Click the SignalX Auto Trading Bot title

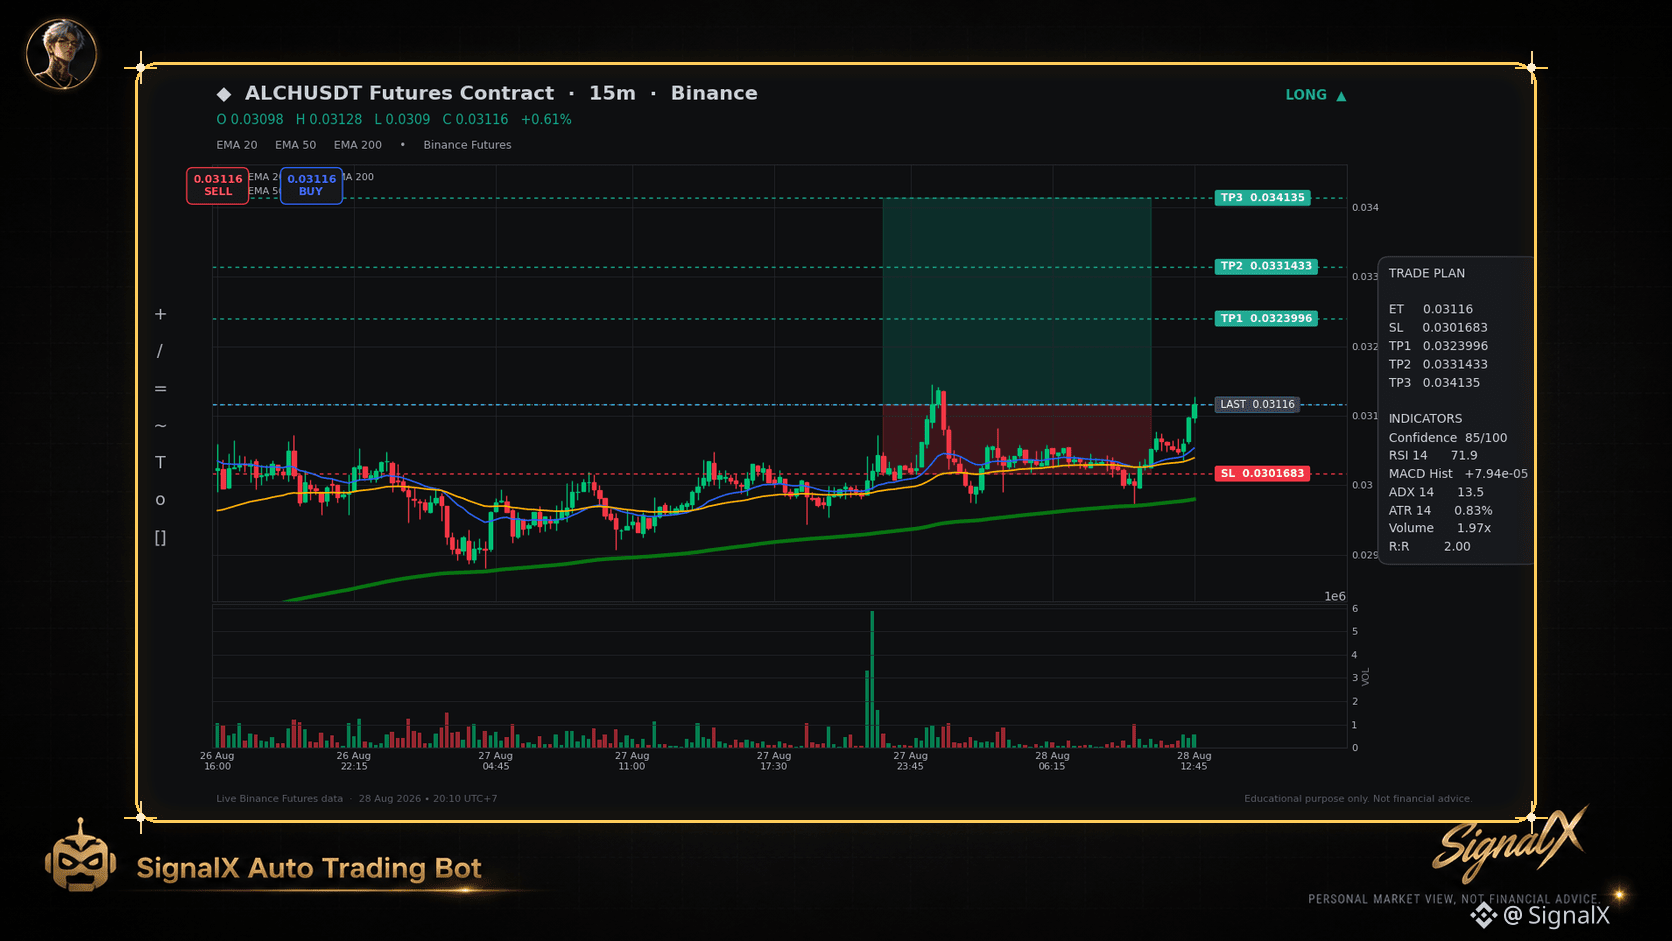coord(309,868)
